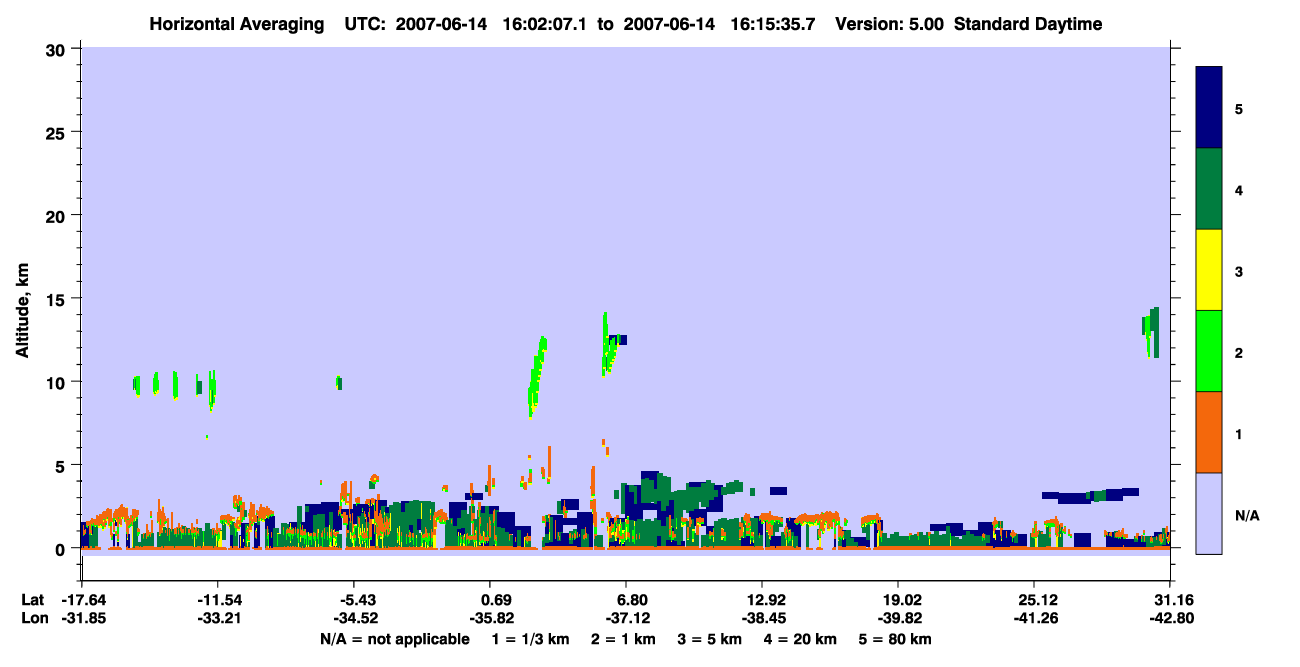Viewport: 1300px width, 667px height.
Task: Click the "3 = 5 km" legend note
Action: click(709, 639)
